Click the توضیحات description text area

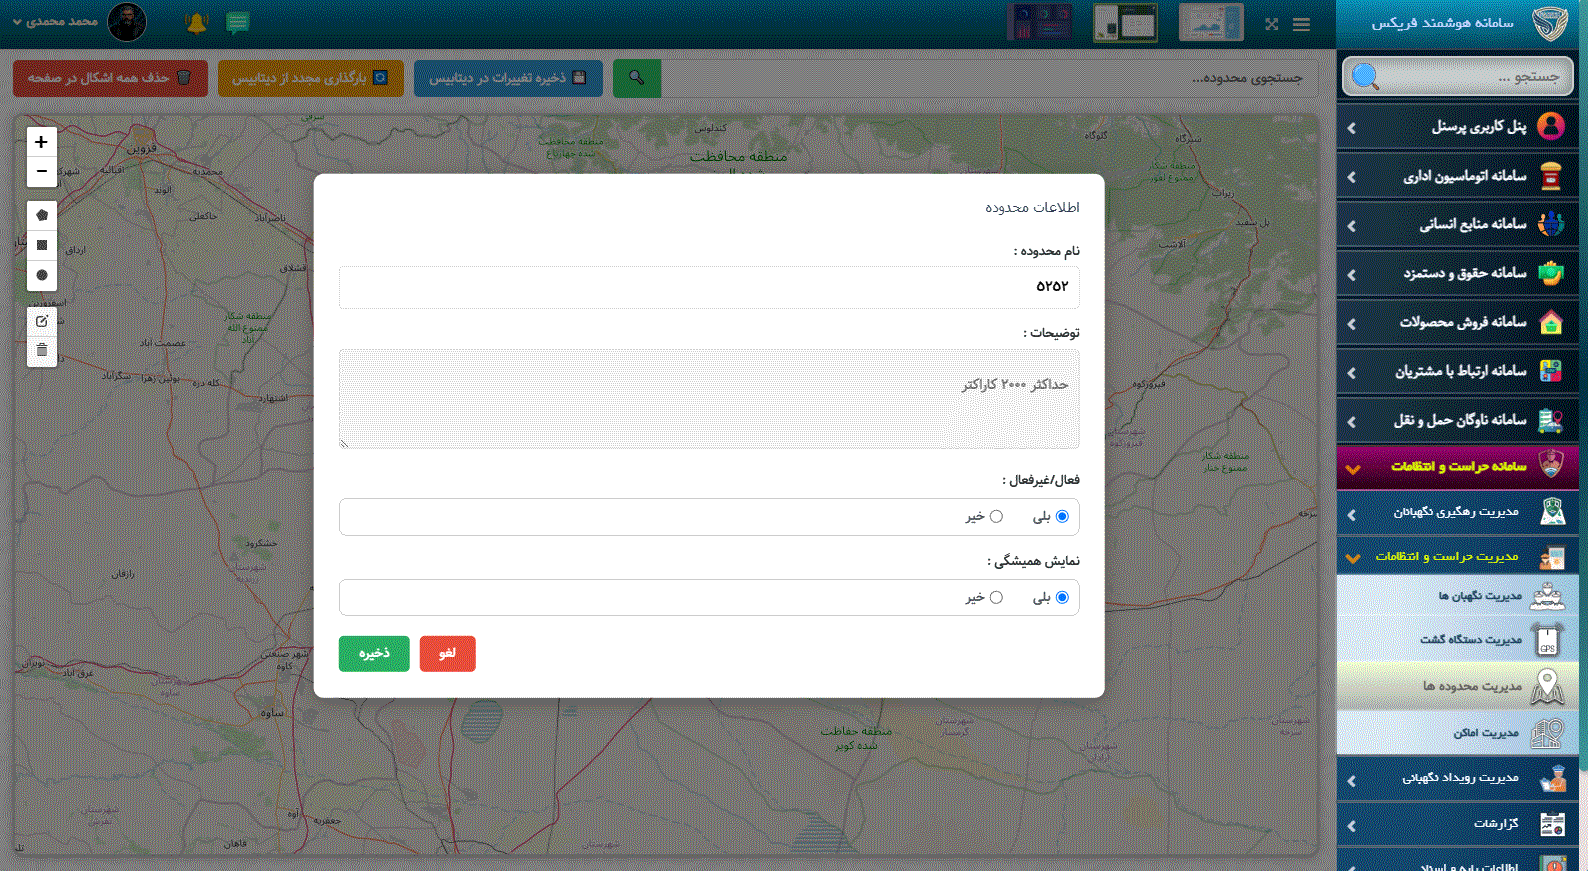click(709, 399)
